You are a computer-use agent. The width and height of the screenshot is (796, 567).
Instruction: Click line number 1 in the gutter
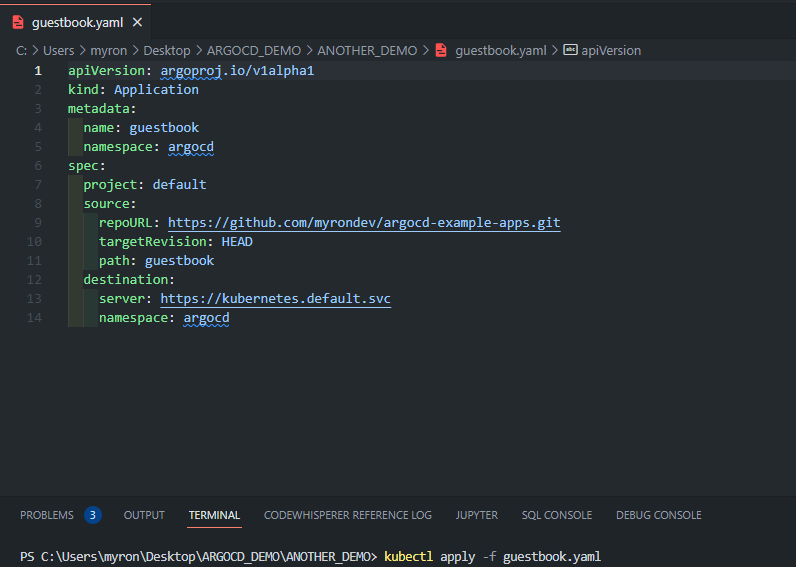(x=38, y=71)
